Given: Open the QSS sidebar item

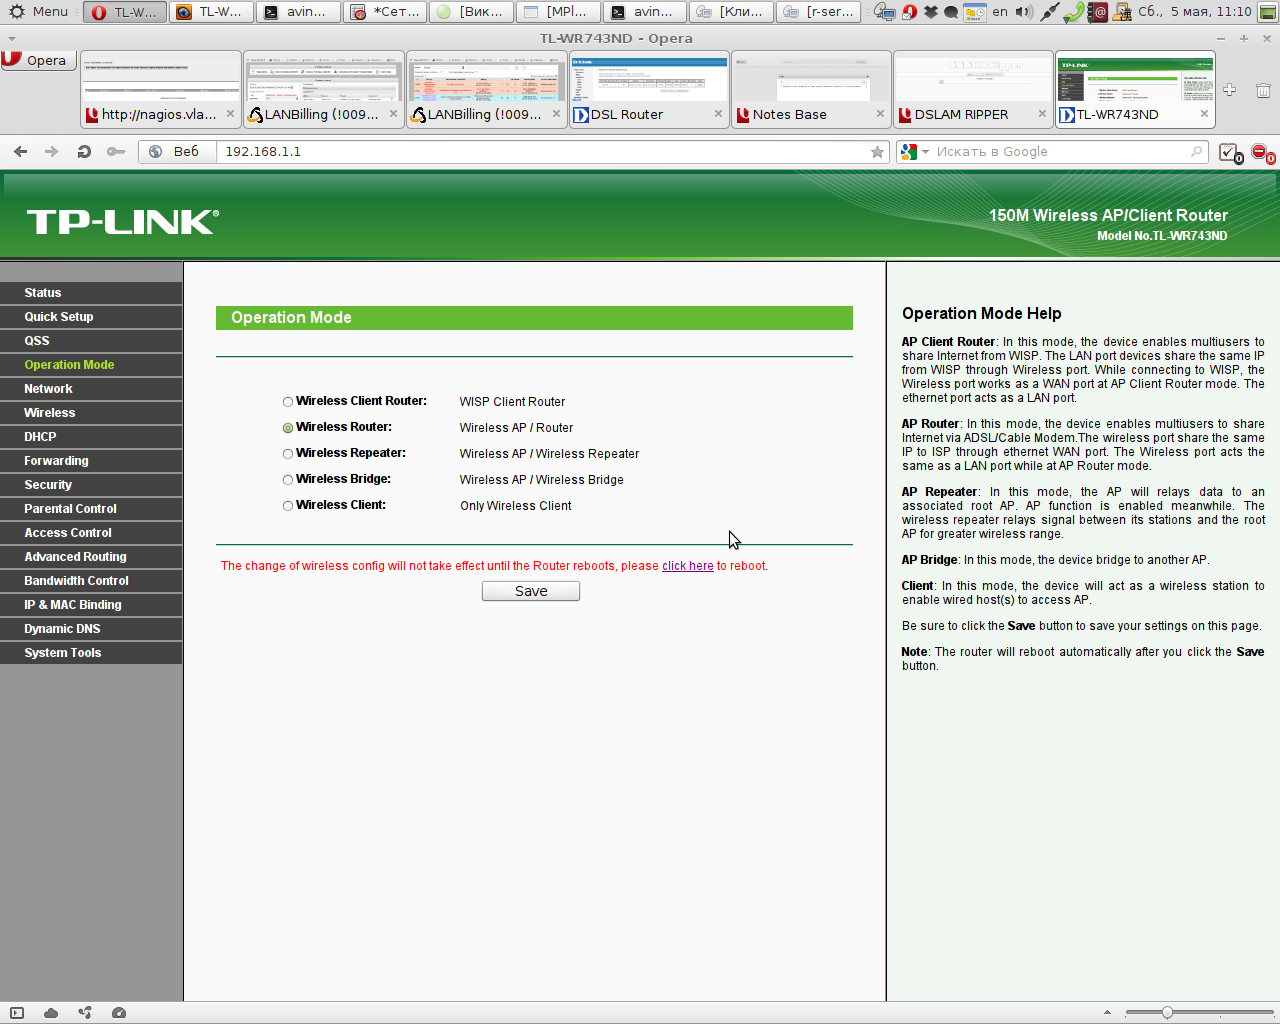Looking at the screenshot, I should tap(91, 341).
